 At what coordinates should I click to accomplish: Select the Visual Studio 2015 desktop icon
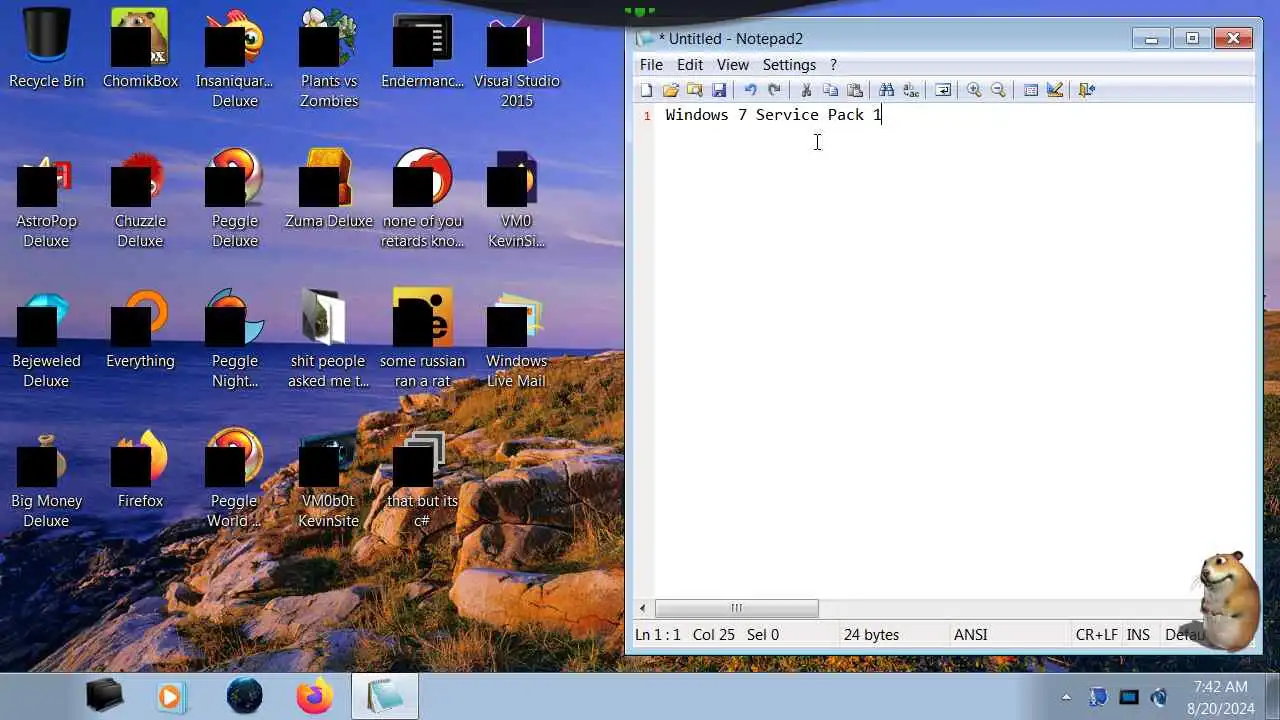tap(517, 60)
